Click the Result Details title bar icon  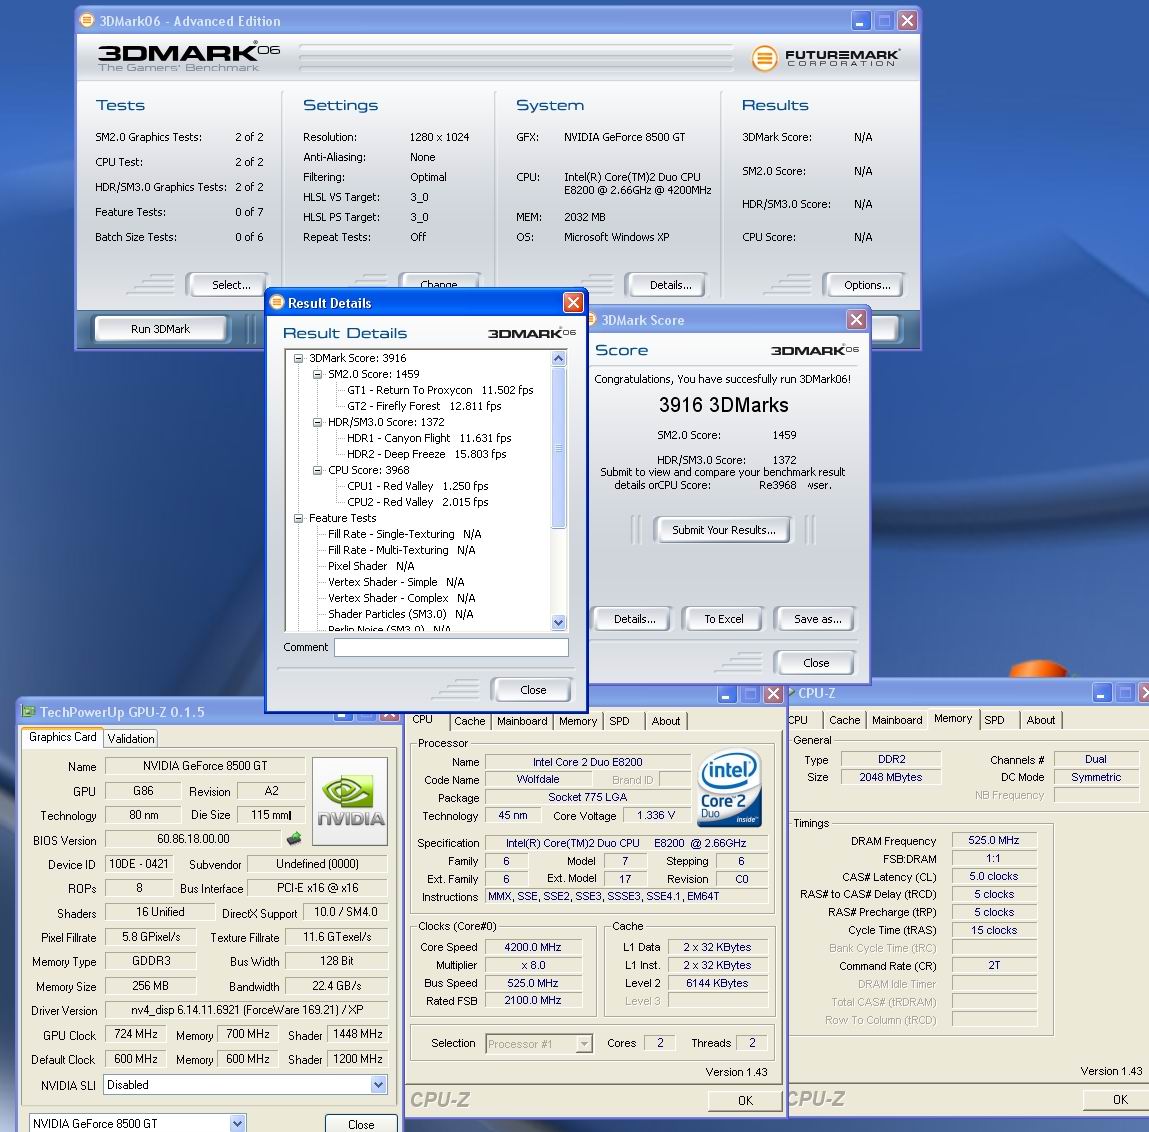[x=277, y=302]
